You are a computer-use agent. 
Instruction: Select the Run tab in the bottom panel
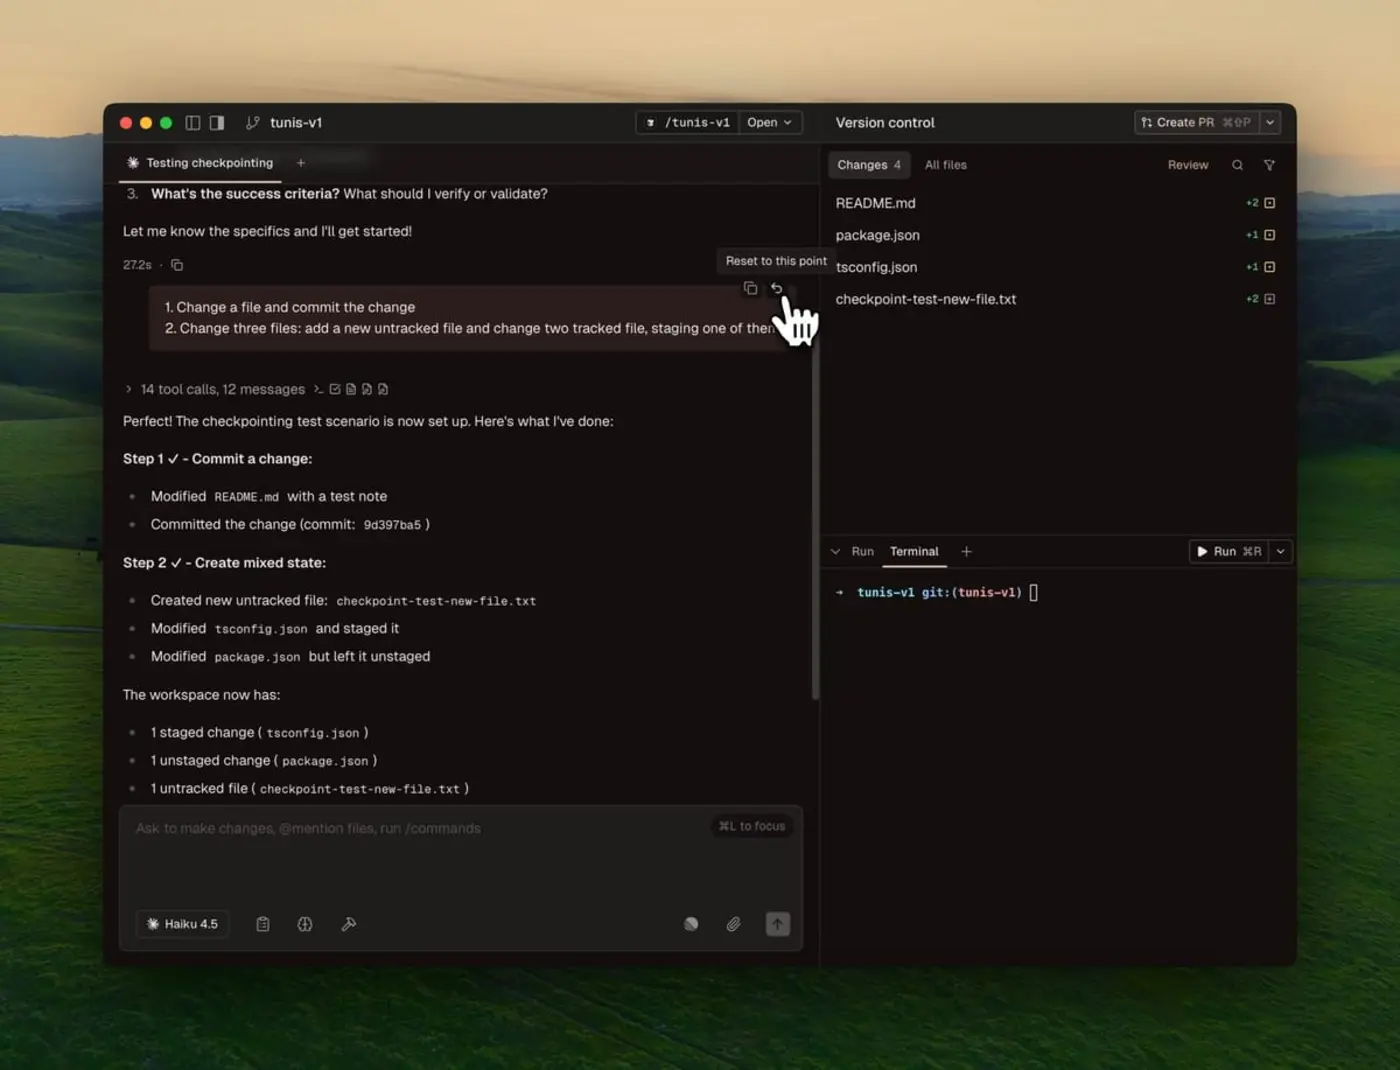tap(862, 551)
